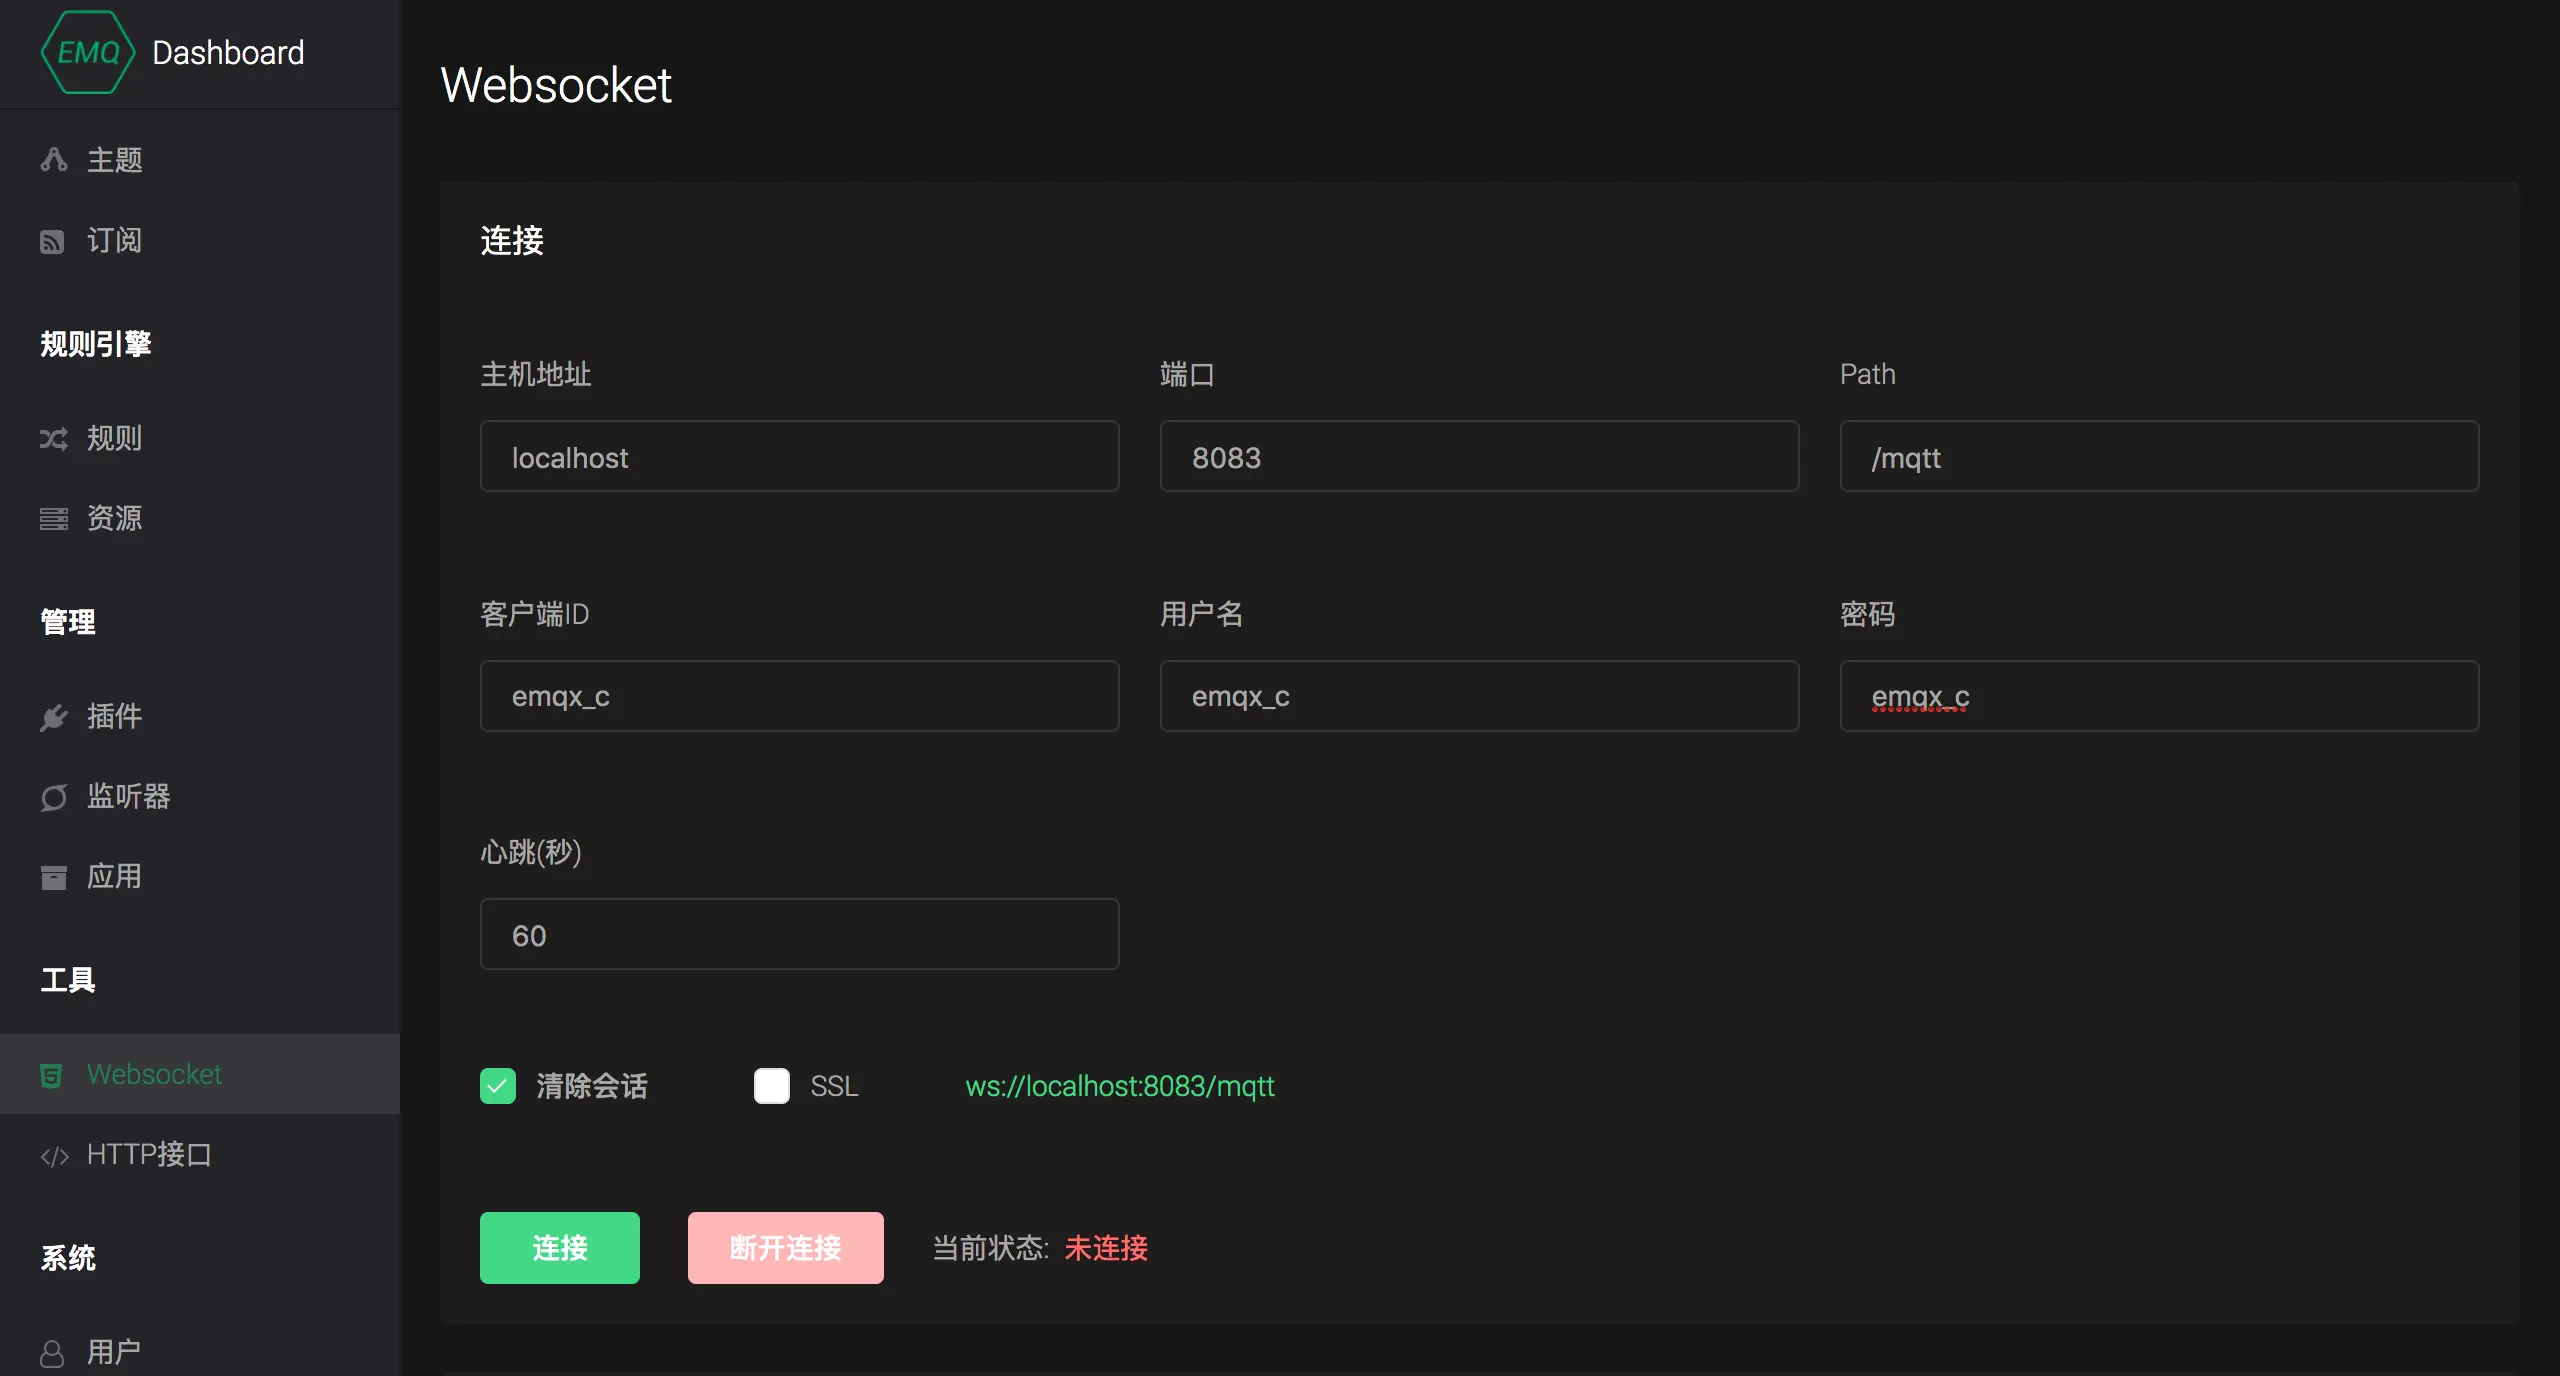This screenshot has width=2560, height=1376.
Task: Open the Websocket menu item
Action: point(155,1074)
